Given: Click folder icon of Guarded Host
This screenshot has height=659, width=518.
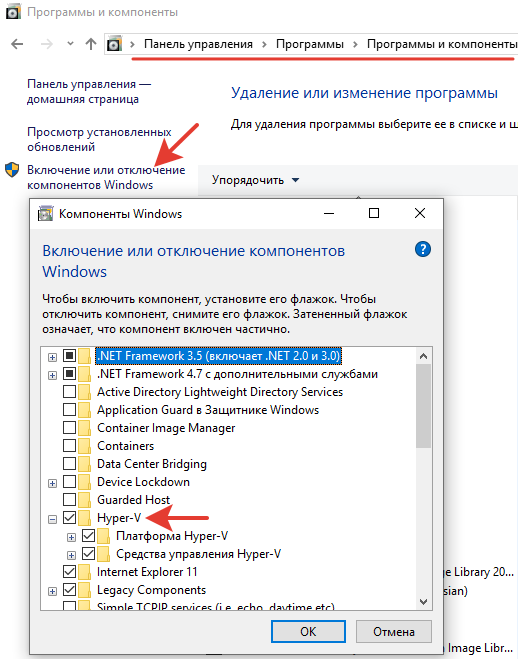Looking at the screenshot, I should 84,500.
